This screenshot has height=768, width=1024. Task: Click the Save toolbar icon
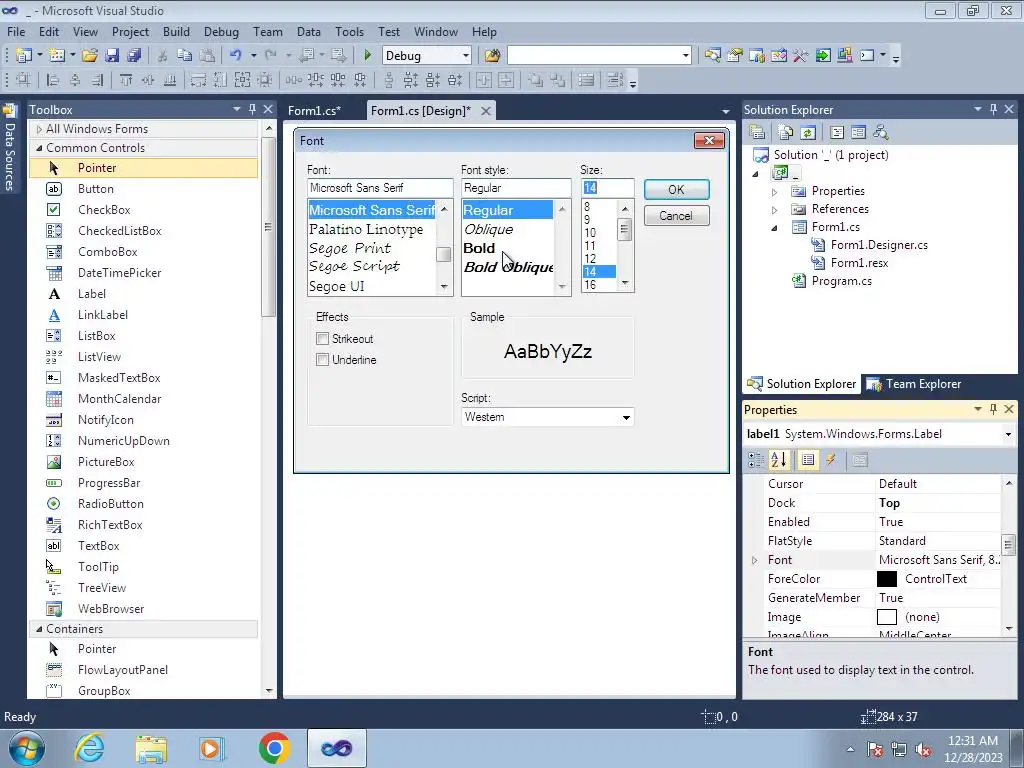(112, 56)
